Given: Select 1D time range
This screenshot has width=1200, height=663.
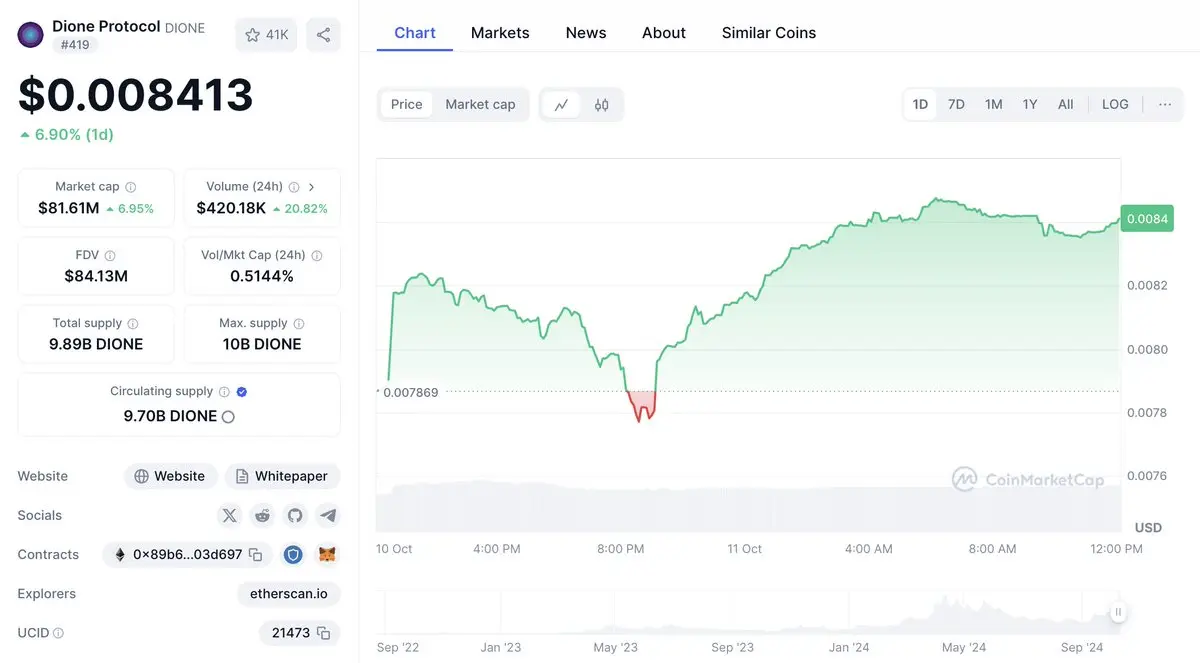Looking at the screenshot, I should tap(920, 104).
